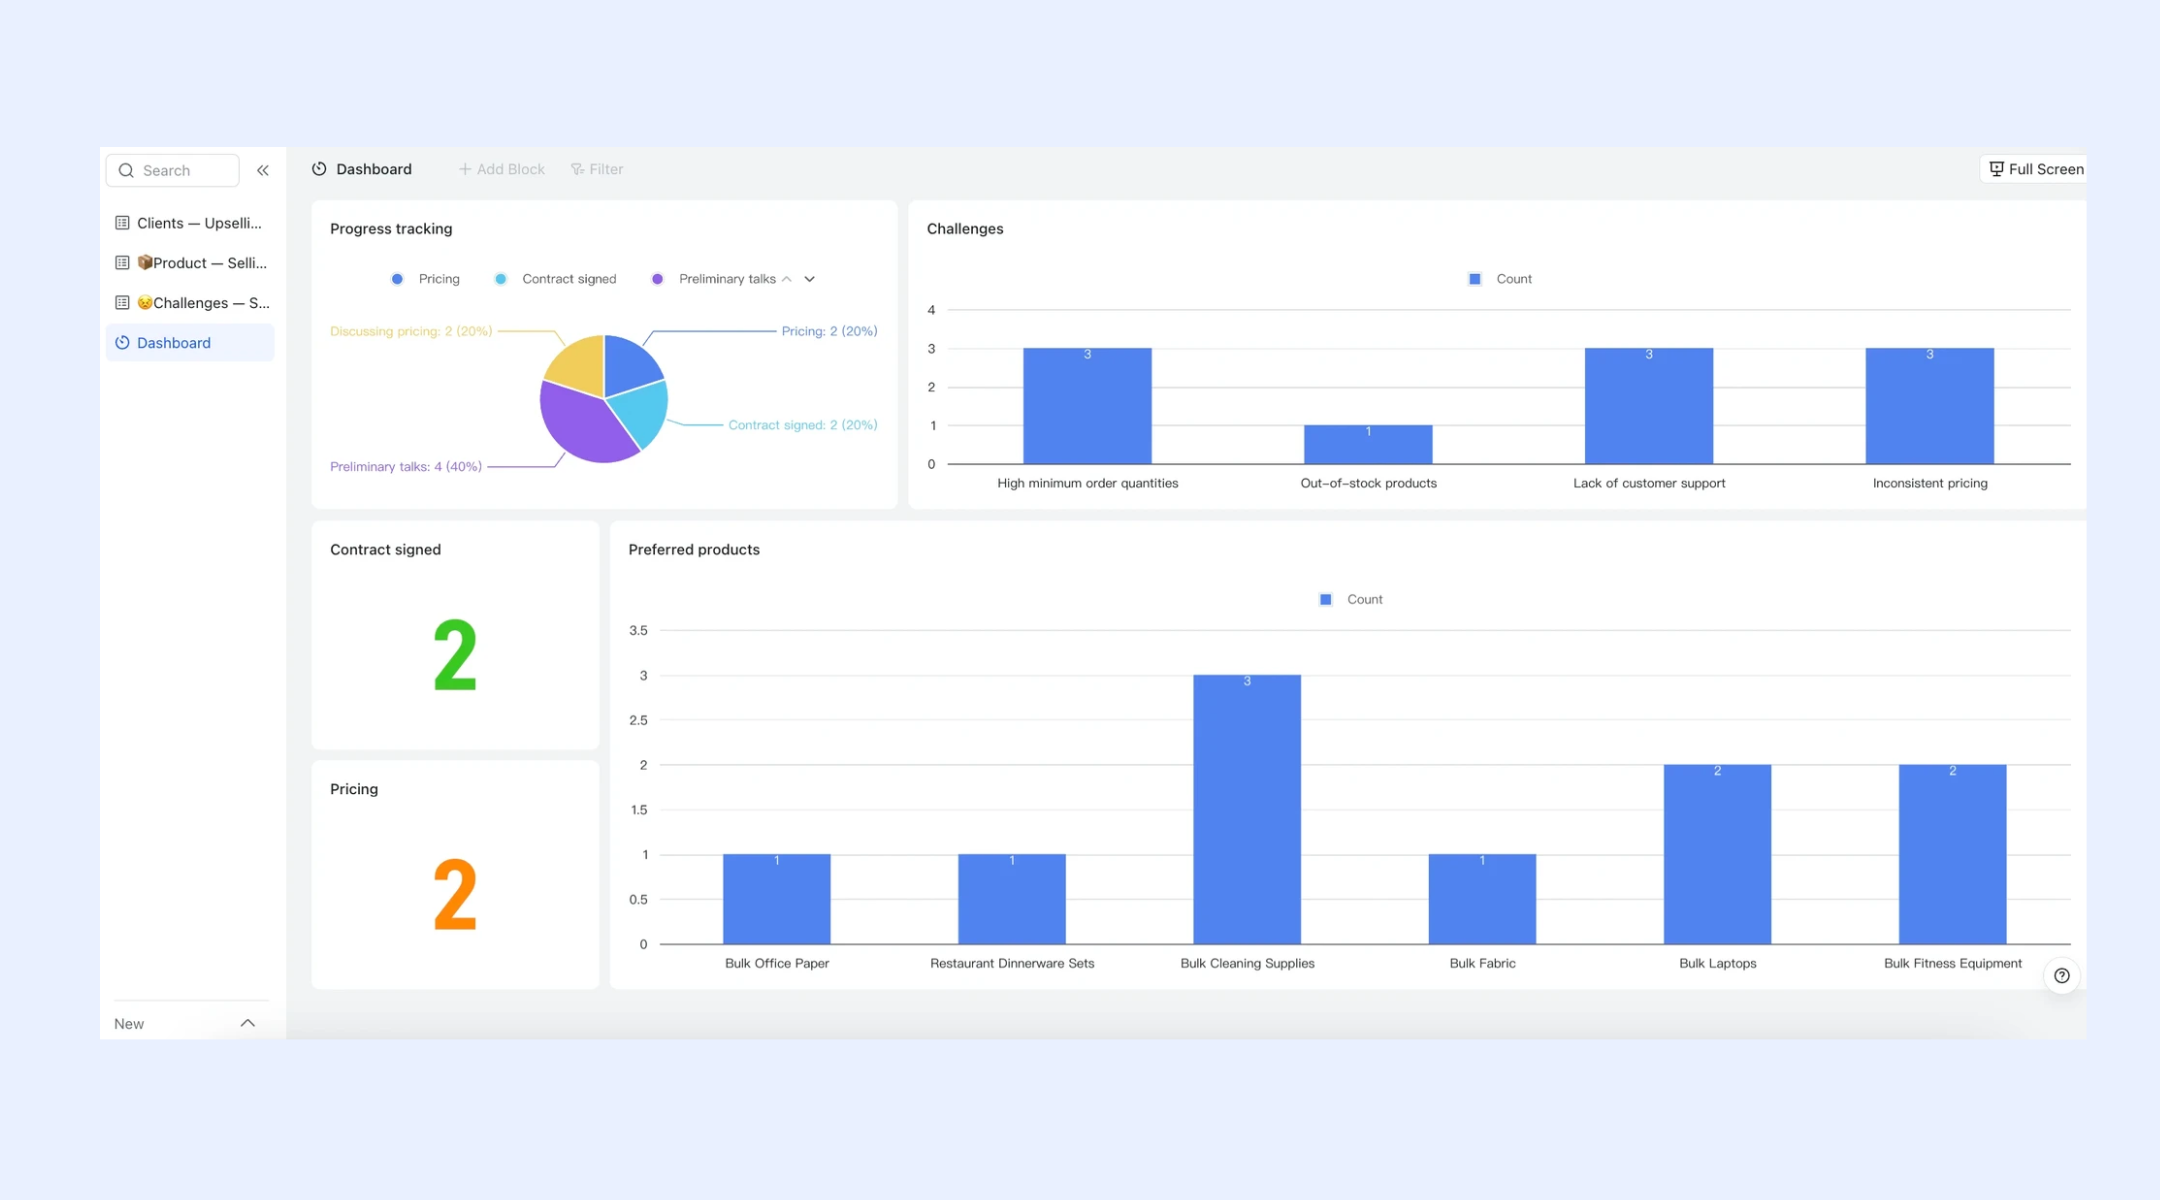Image resolution: width=2160 pixels, height=1200 pixels.
Task: Go to previous legend page arrow
Action: pos(787,279)
